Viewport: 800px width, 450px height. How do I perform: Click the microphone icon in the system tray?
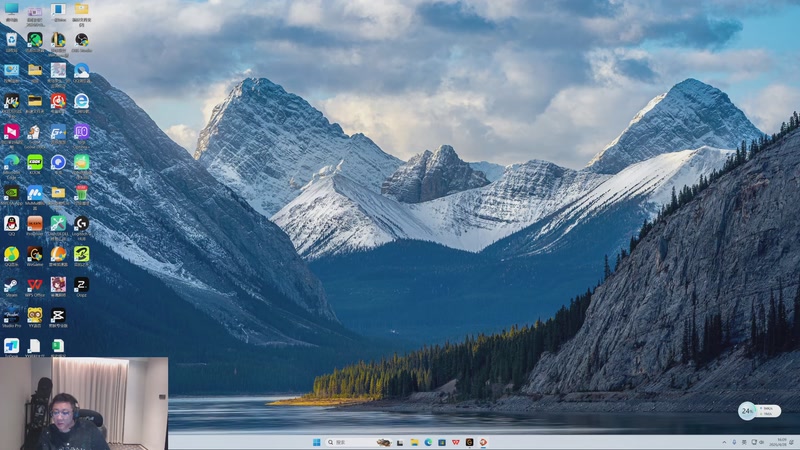click(x=734, y=442)
